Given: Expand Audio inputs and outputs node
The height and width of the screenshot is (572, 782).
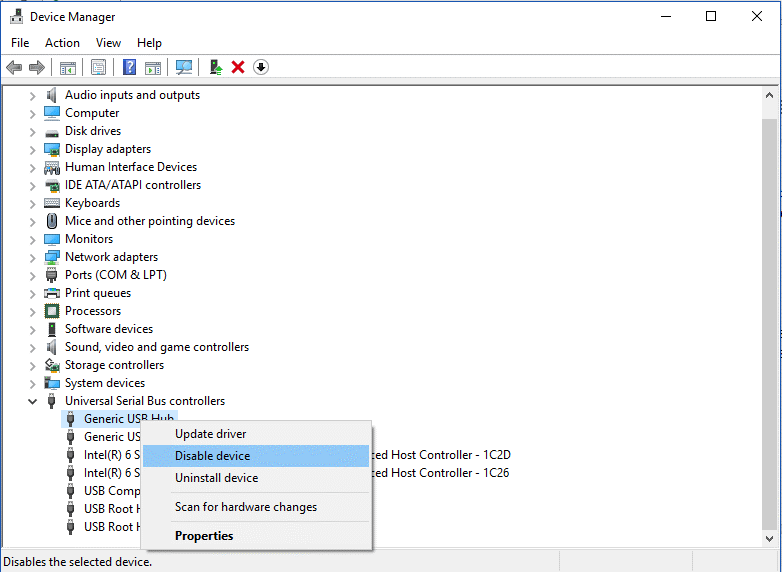Looking at the screenshot, I should coord(33,95).
